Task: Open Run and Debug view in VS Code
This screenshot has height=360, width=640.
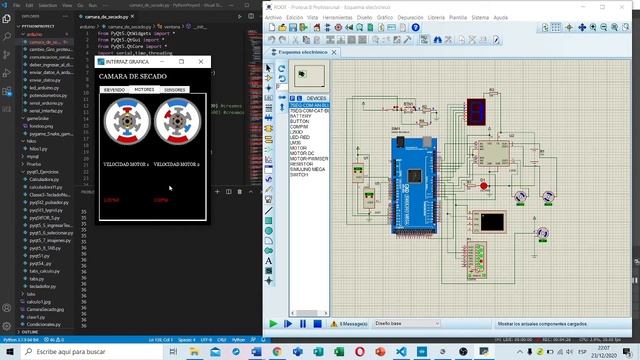Action: (x=7, y=73)
